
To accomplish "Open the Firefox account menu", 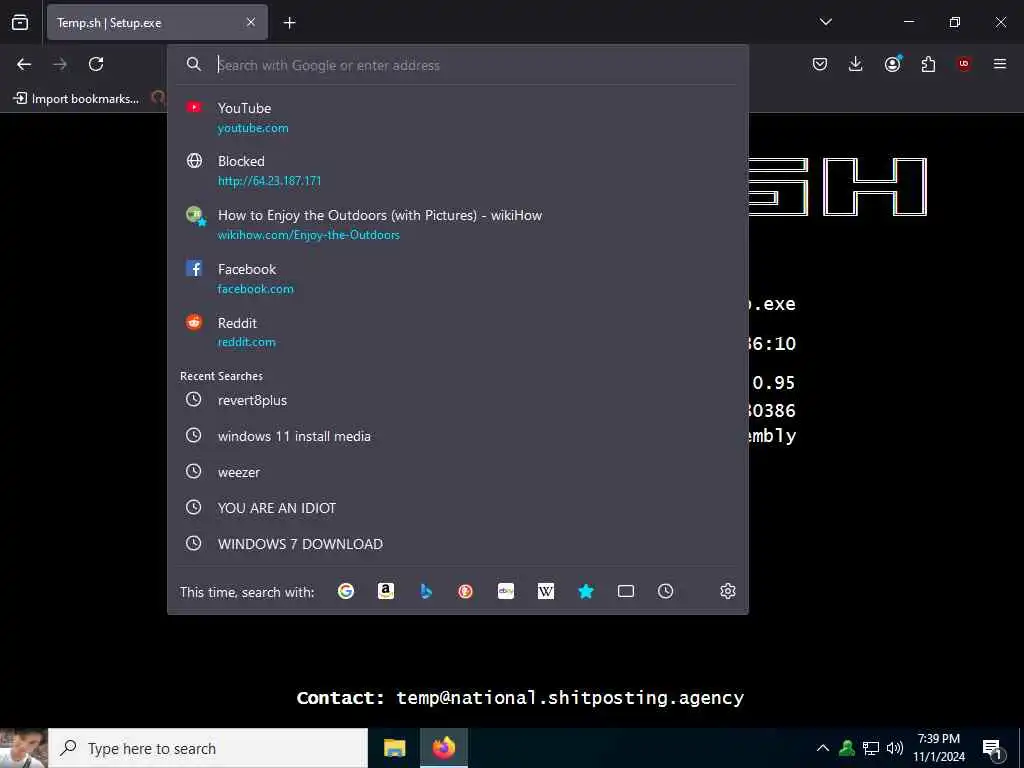I will (x=892, y=64).
